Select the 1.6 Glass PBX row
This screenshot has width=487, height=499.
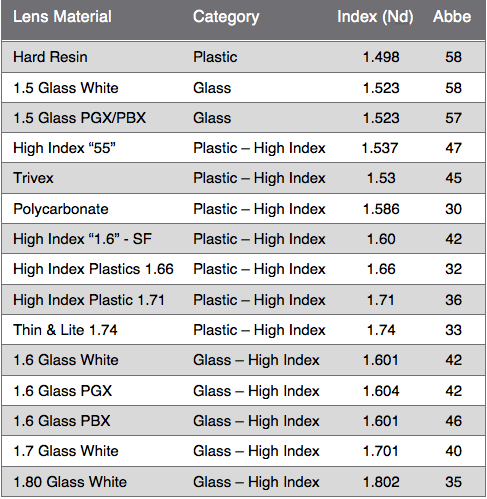(243, 421)
